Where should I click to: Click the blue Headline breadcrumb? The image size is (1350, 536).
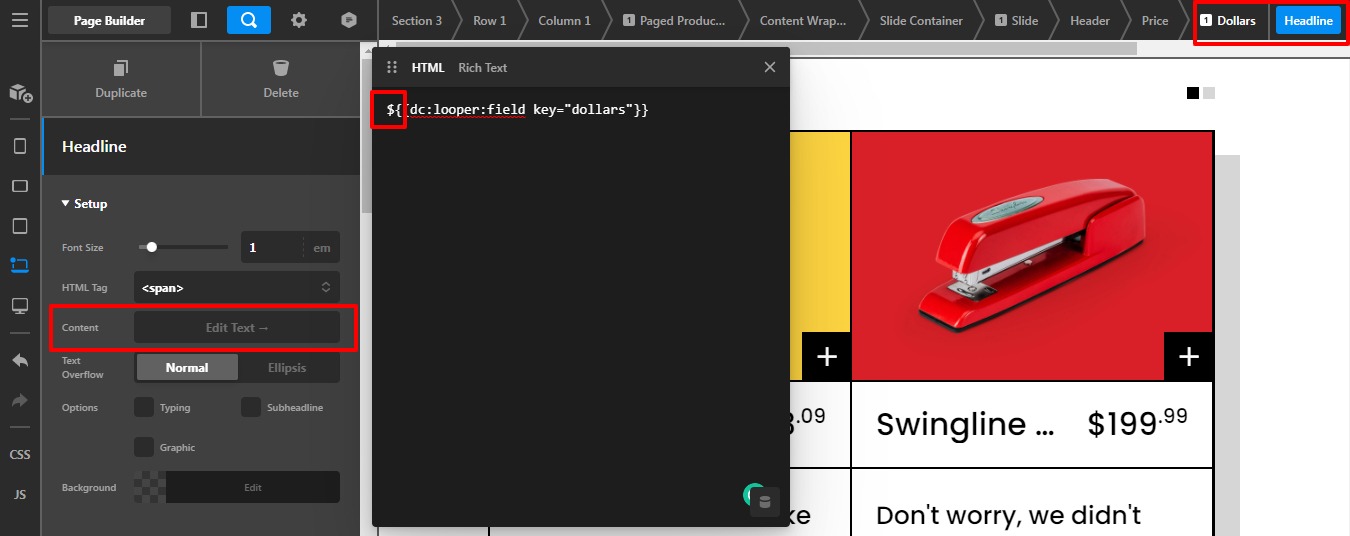(1308, 20)
